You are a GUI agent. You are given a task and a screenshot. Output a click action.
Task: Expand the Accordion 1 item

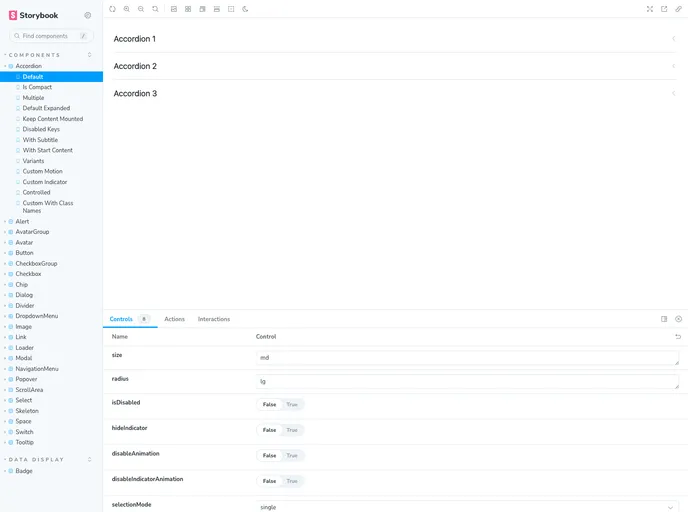tap(395, 39)
